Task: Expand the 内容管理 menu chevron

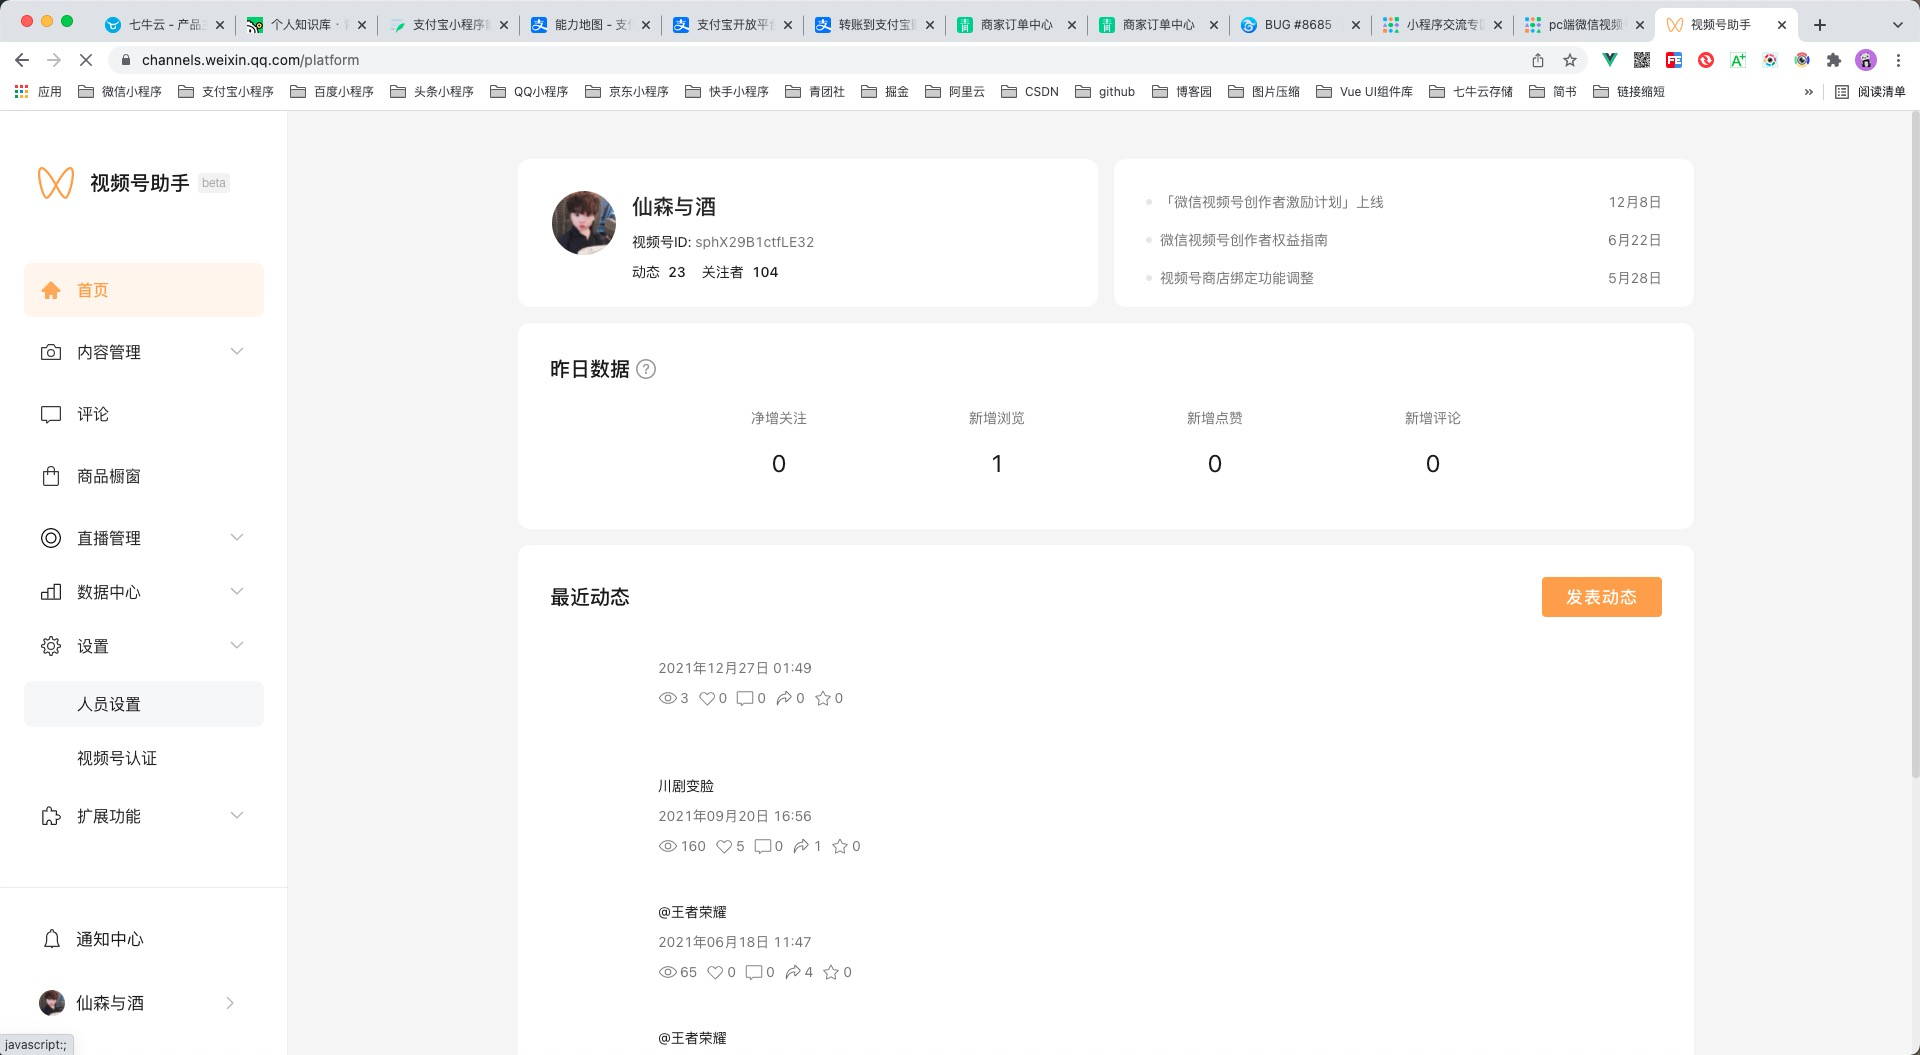Action: pyautogui.click(x=237, y=351)
